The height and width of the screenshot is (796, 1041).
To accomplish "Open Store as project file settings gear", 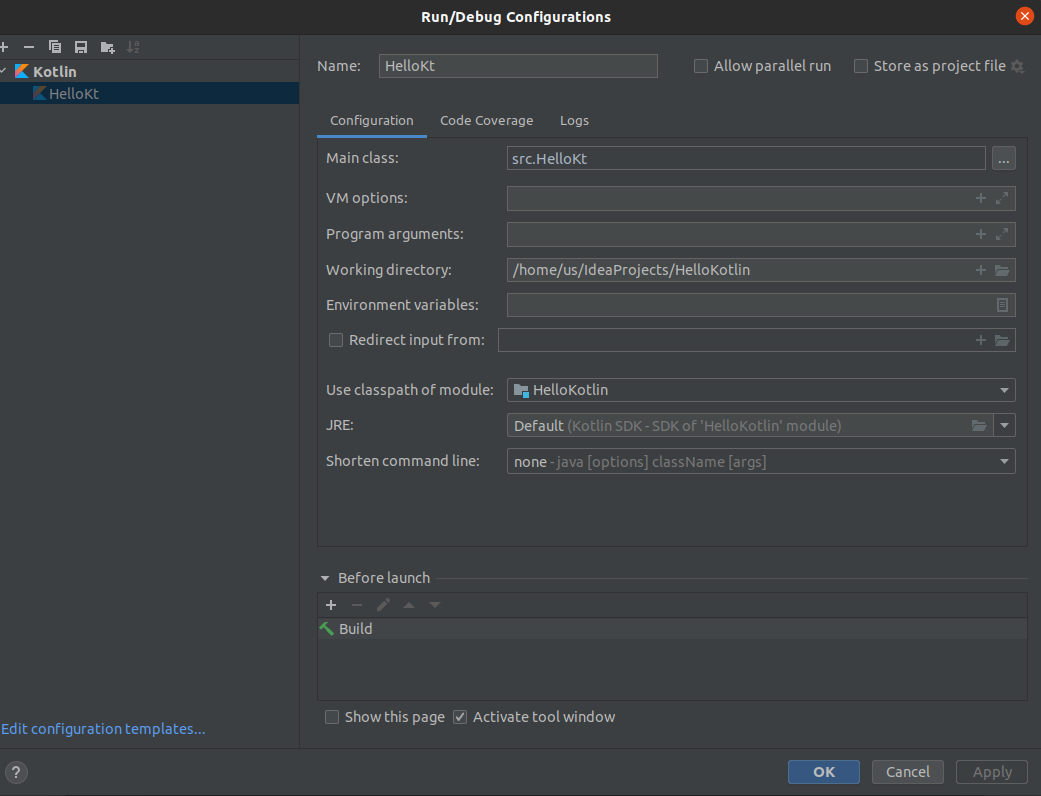I will pyautogui.click(x=1017, y=66).
